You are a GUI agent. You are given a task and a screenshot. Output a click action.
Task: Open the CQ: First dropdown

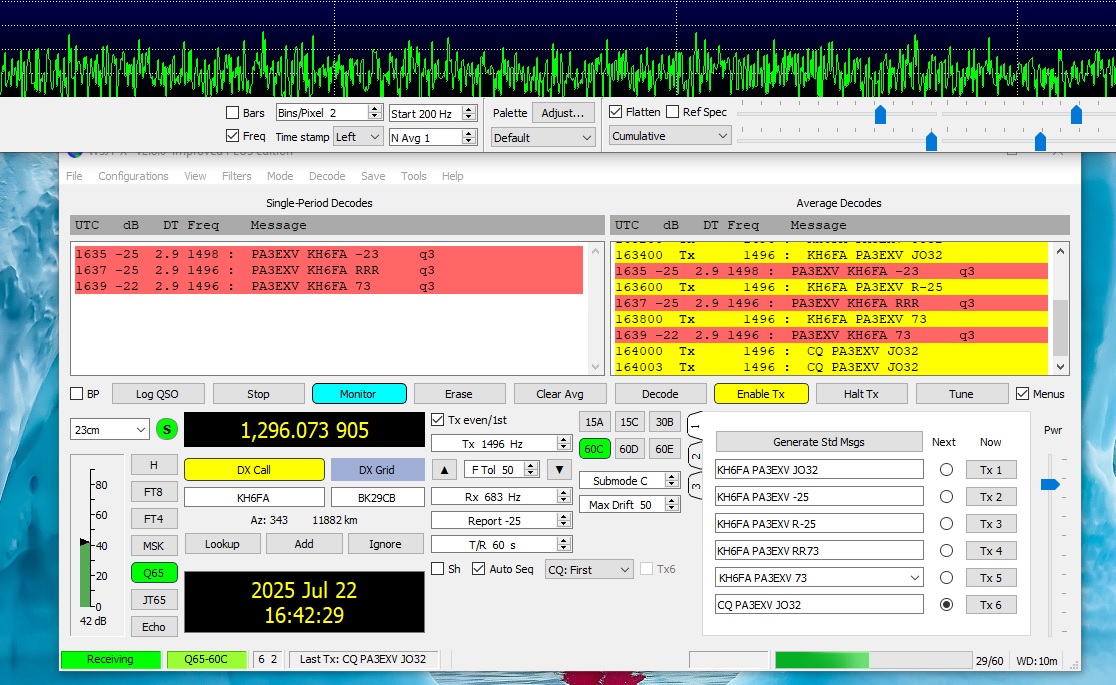click(x=589, y=570)
